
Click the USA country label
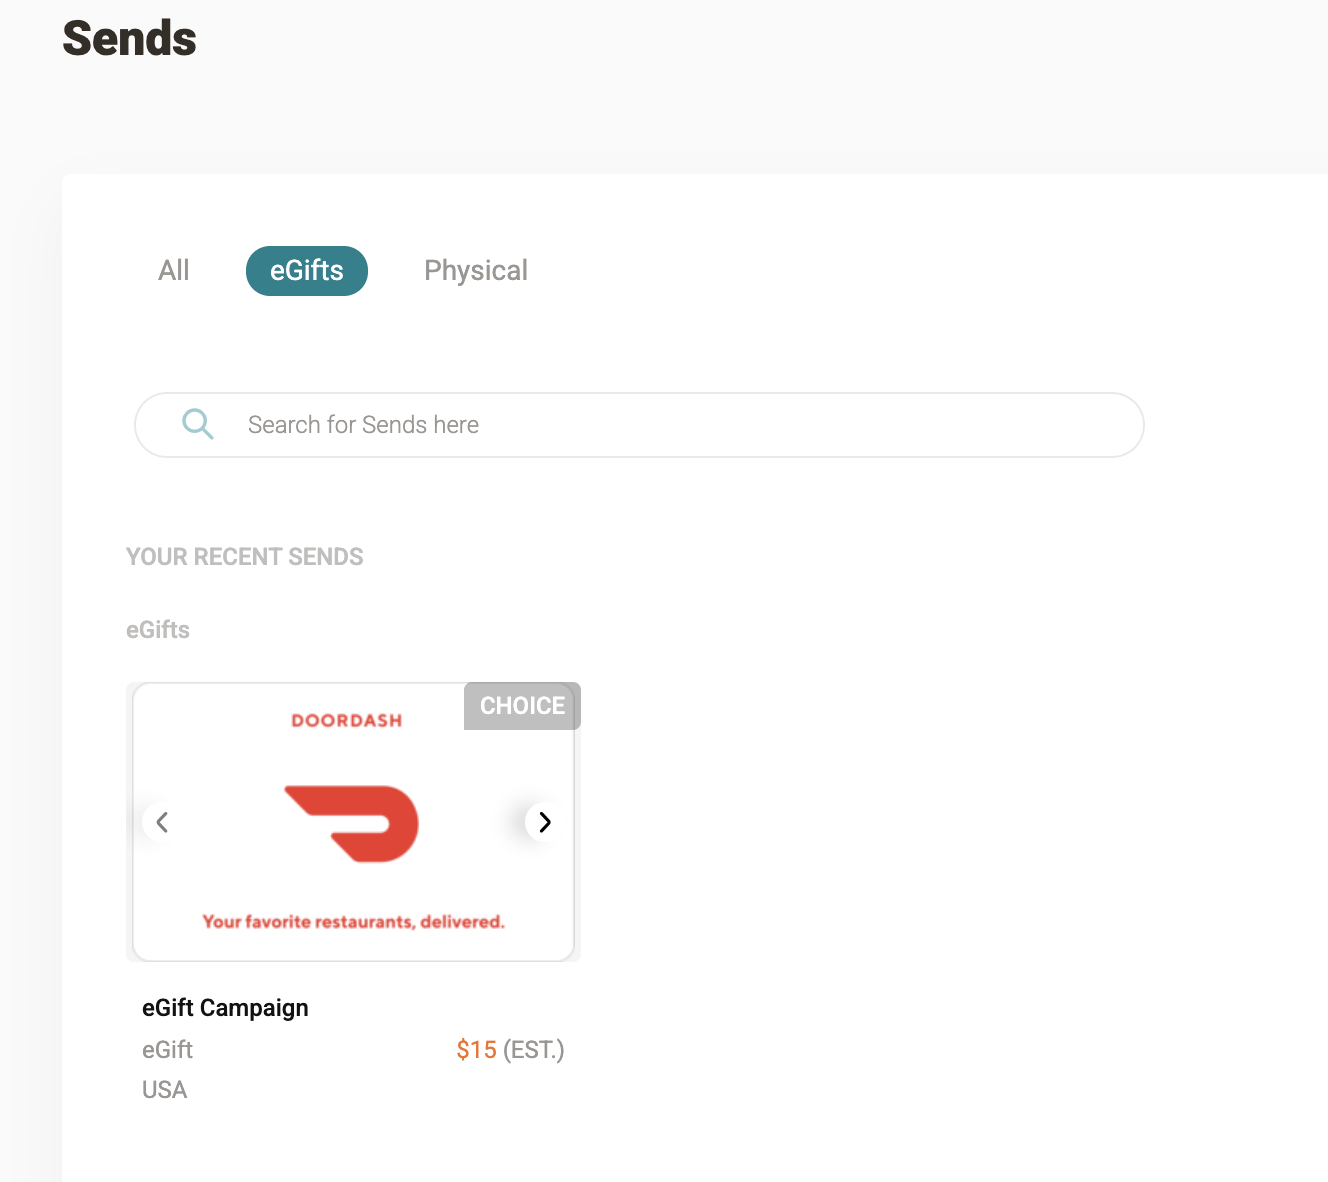[164, 1090]
